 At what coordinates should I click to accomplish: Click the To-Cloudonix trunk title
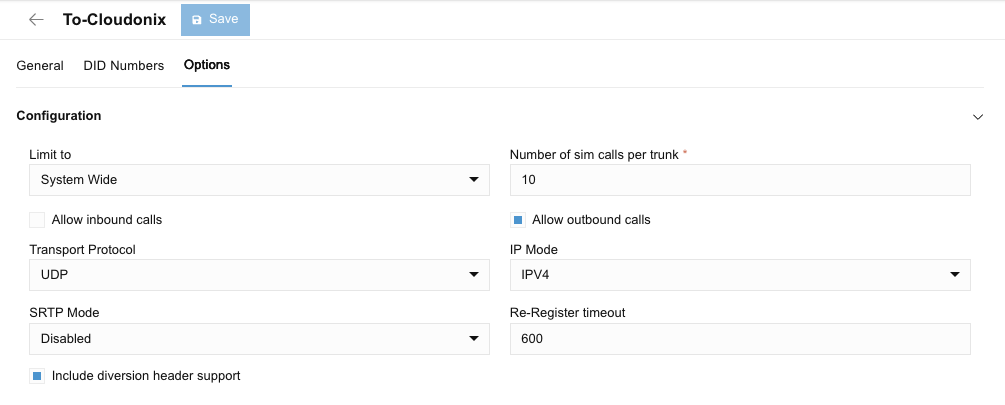pos(114,20)
